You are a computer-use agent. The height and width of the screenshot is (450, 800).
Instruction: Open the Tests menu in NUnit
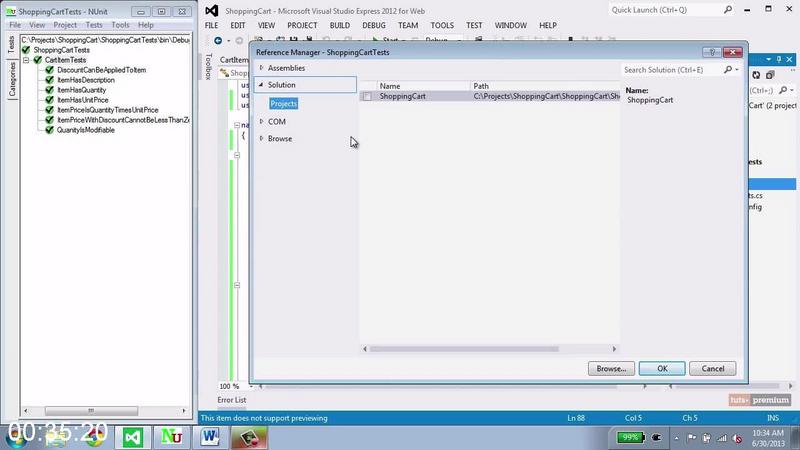94,24
